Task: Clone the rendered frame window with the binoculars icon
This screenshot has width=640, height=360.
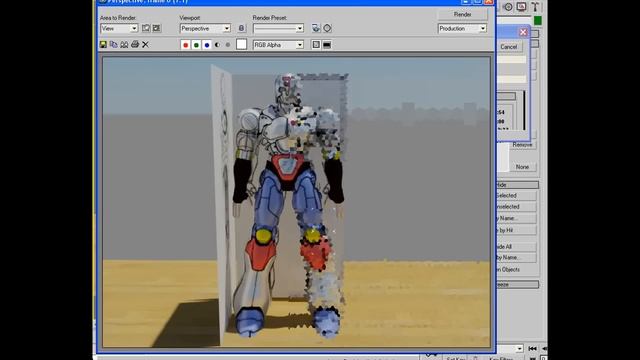Action: (124, 44)
